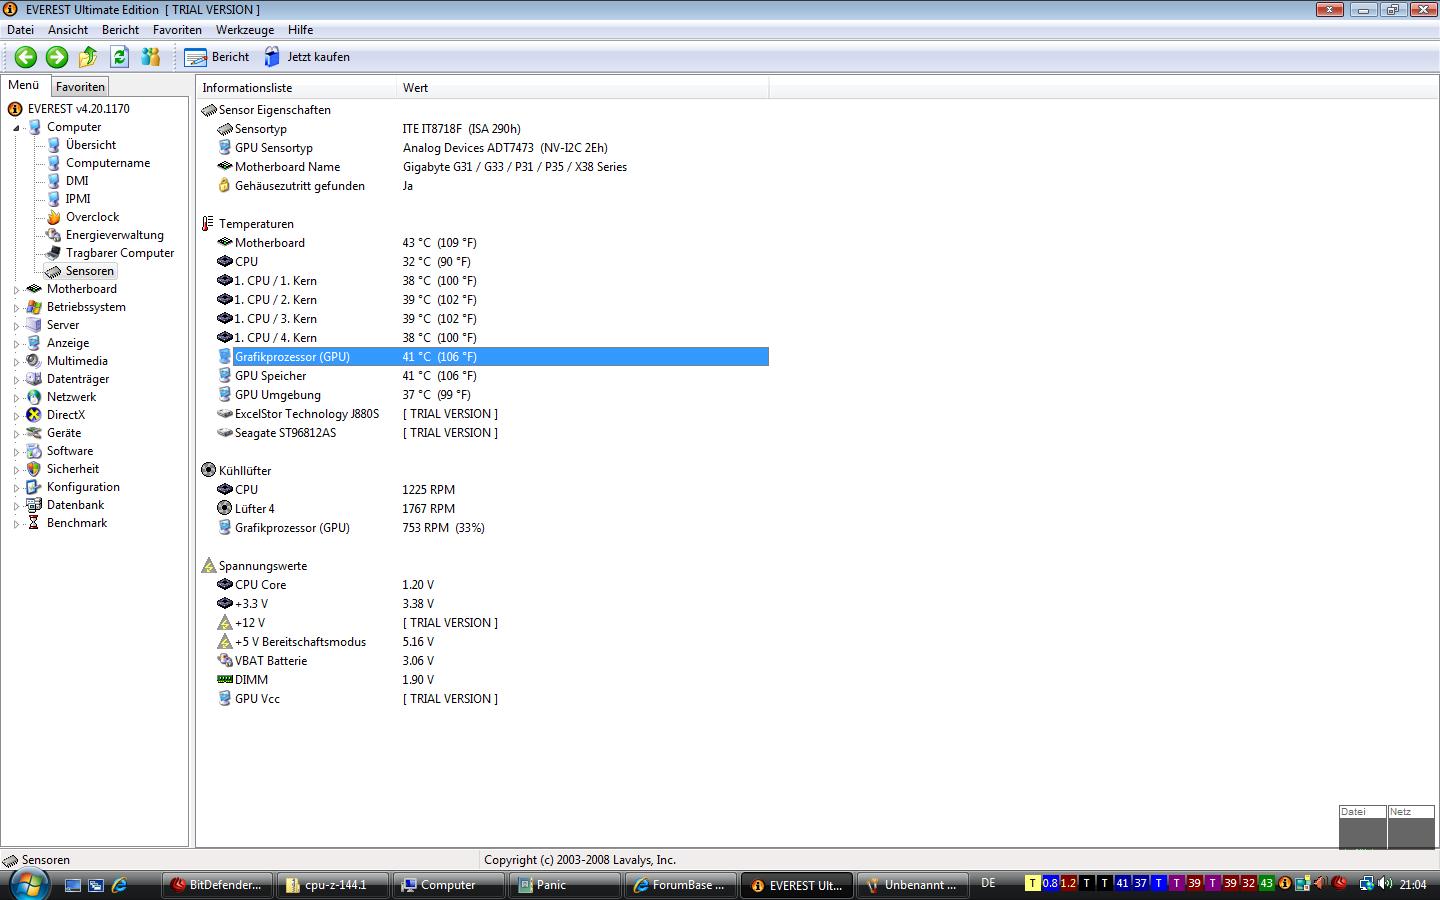Expand the Multimedia tree node

tap(16, 362)
